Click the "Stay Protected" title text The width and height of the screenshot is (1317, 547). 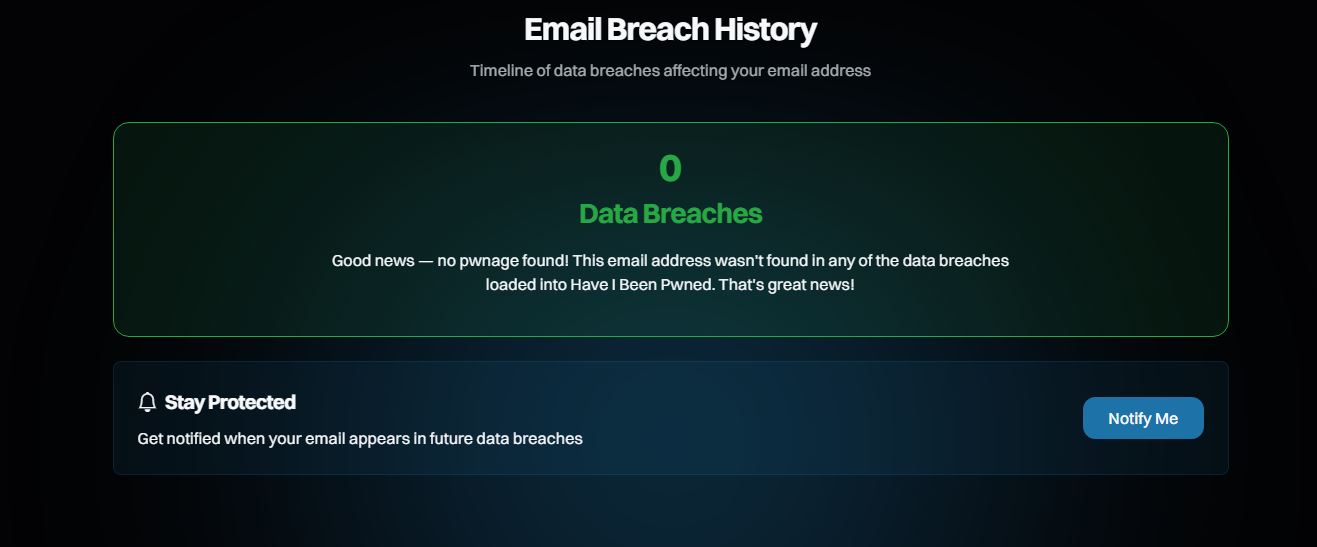pyautogui.click(x=230, y=402)
